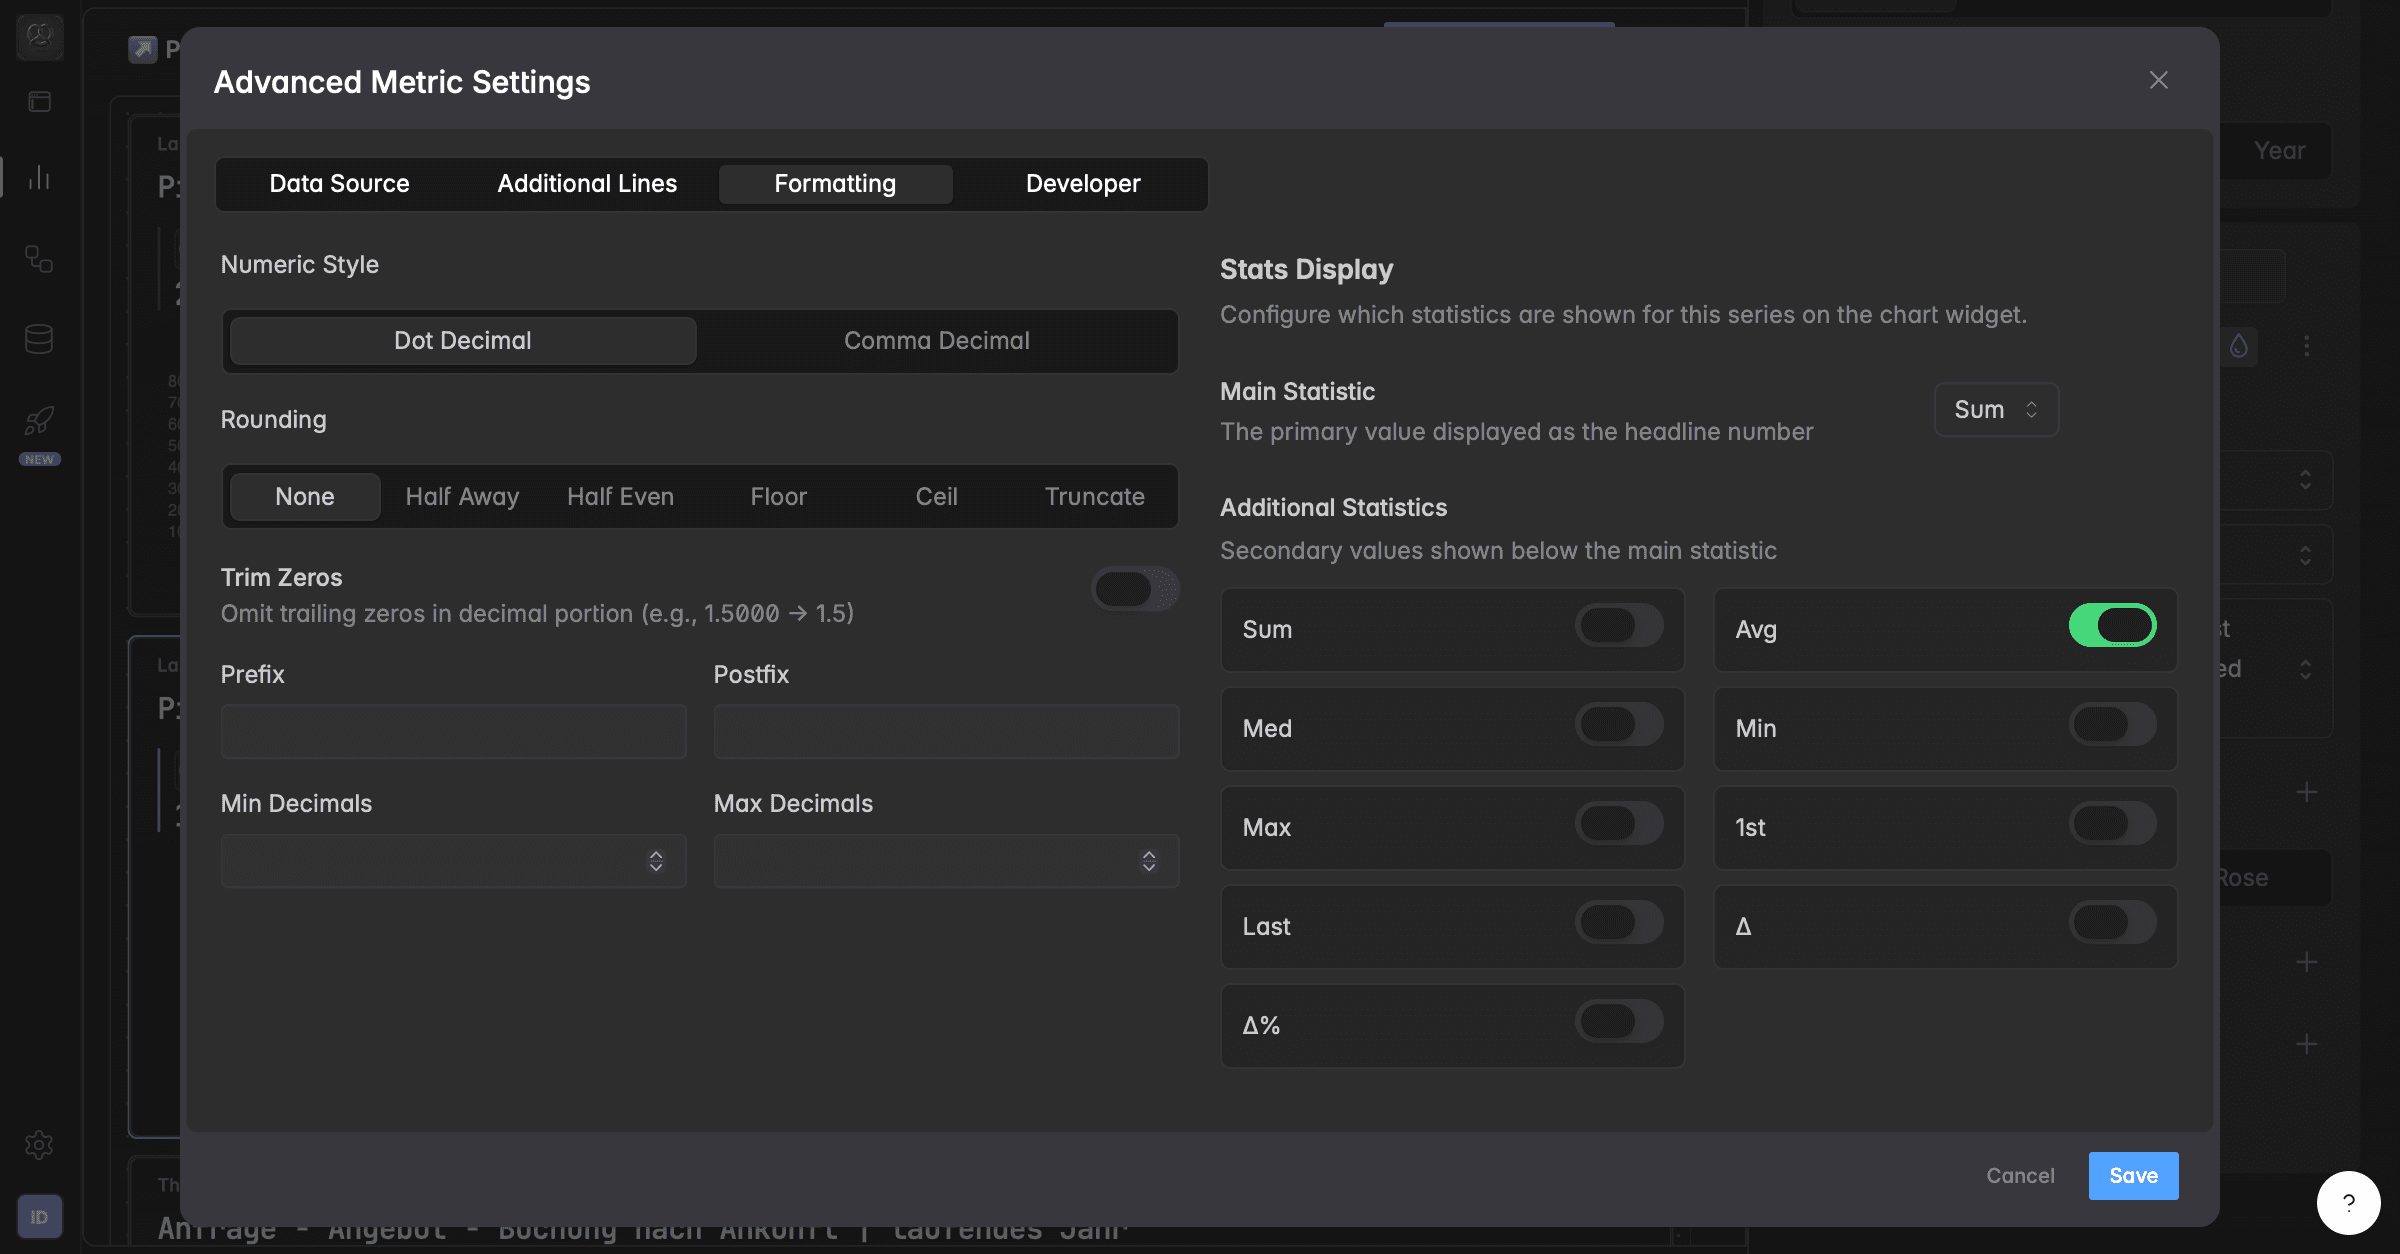Switch to the Additional Lines tab
Viewport: 2400px width, 1254px height.
pos(587,184)
